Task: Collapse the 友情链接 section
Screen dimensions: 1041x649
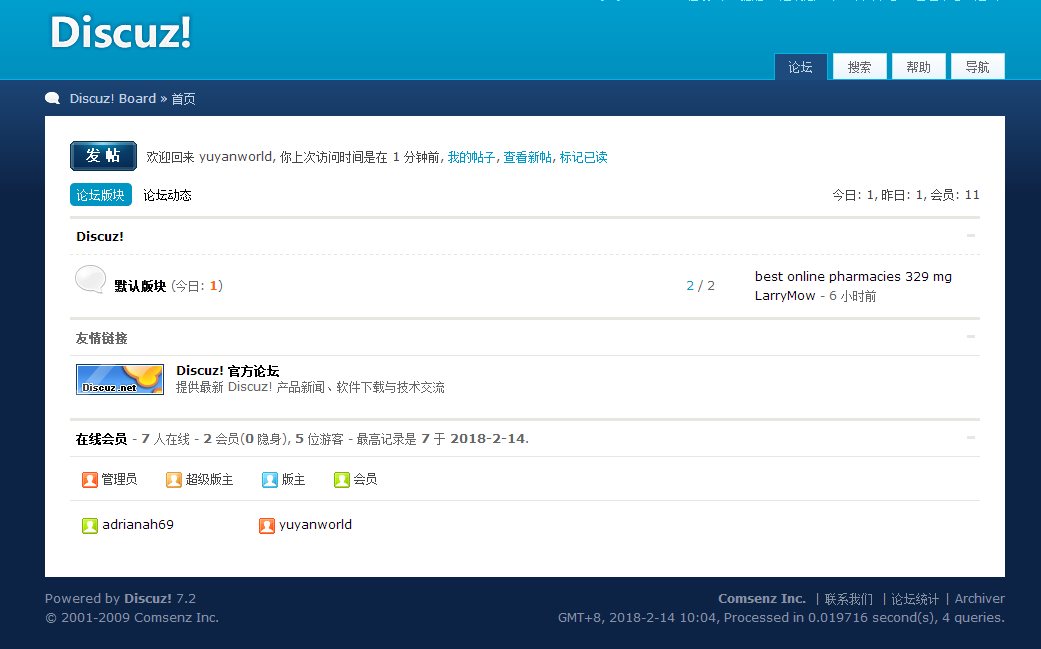Action: tap(971, 336)
